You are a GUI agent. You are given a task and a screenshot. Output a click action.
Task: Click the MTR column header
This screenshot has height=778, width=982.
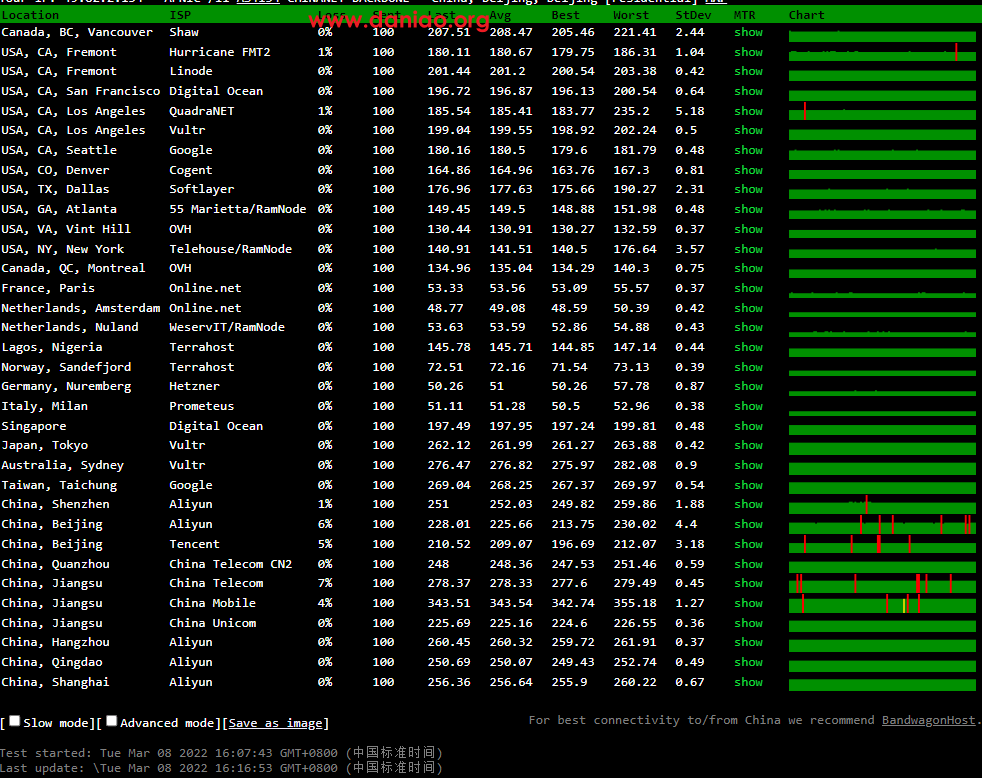[x=745, y=15]
